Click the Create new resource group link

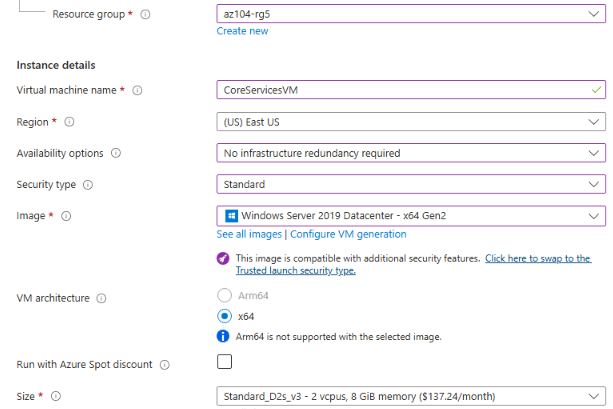tap(242, 31)
